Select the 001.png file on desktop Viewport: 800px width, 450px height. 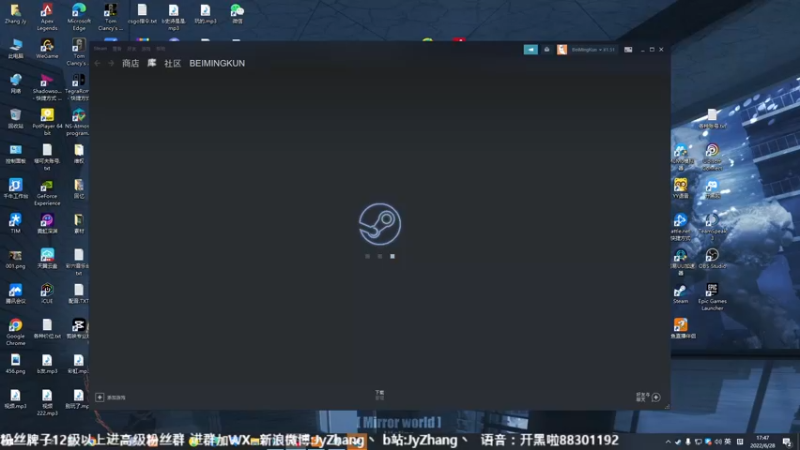(x=15, y=259)
